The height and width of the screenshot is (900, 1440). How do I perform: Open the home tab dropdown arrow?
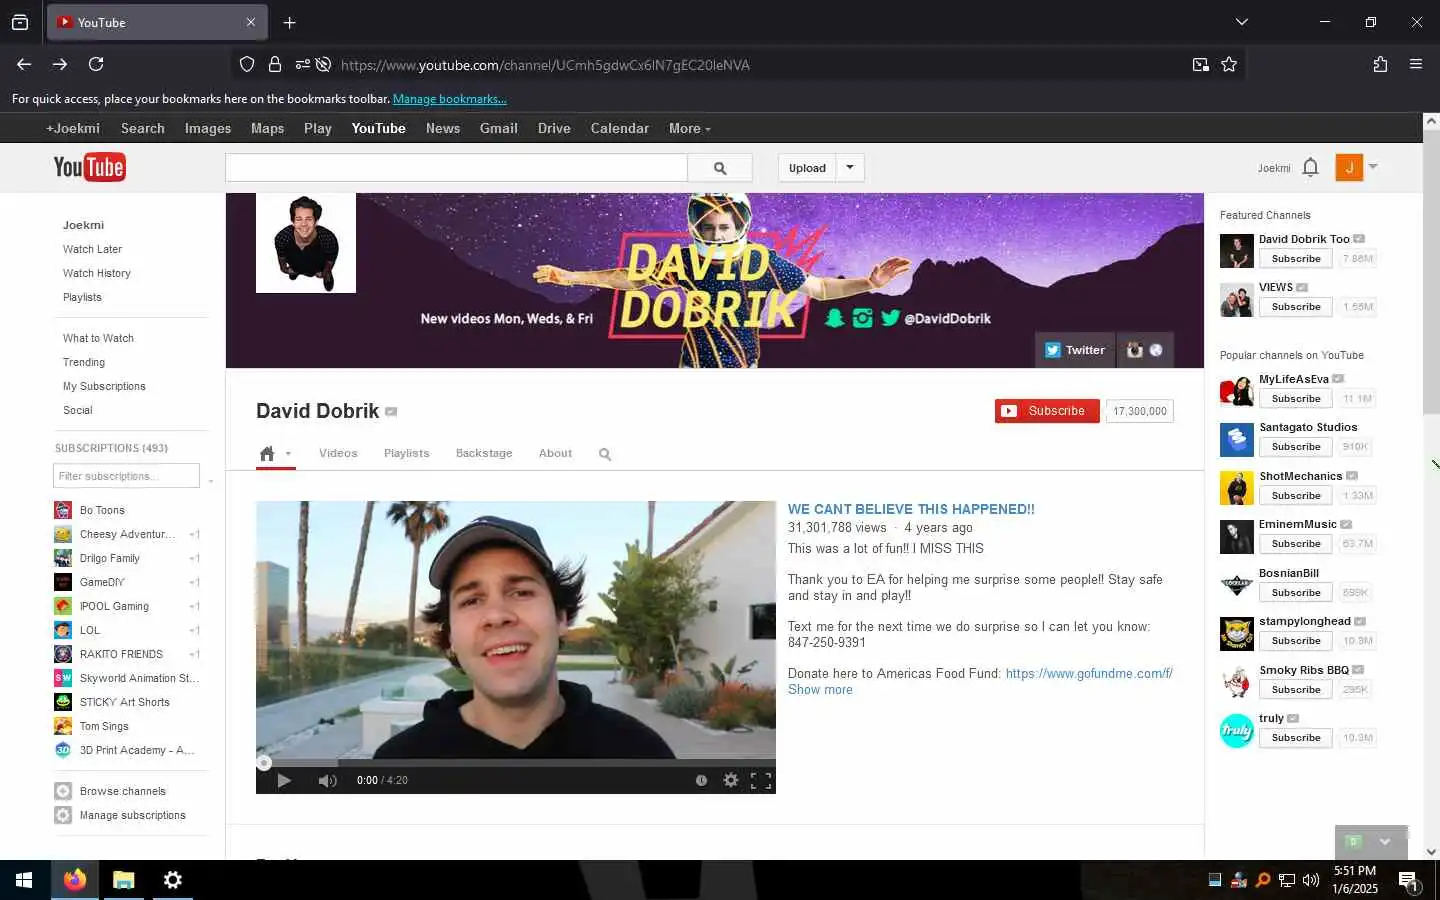pyautogui.click(x=288, y=454)
